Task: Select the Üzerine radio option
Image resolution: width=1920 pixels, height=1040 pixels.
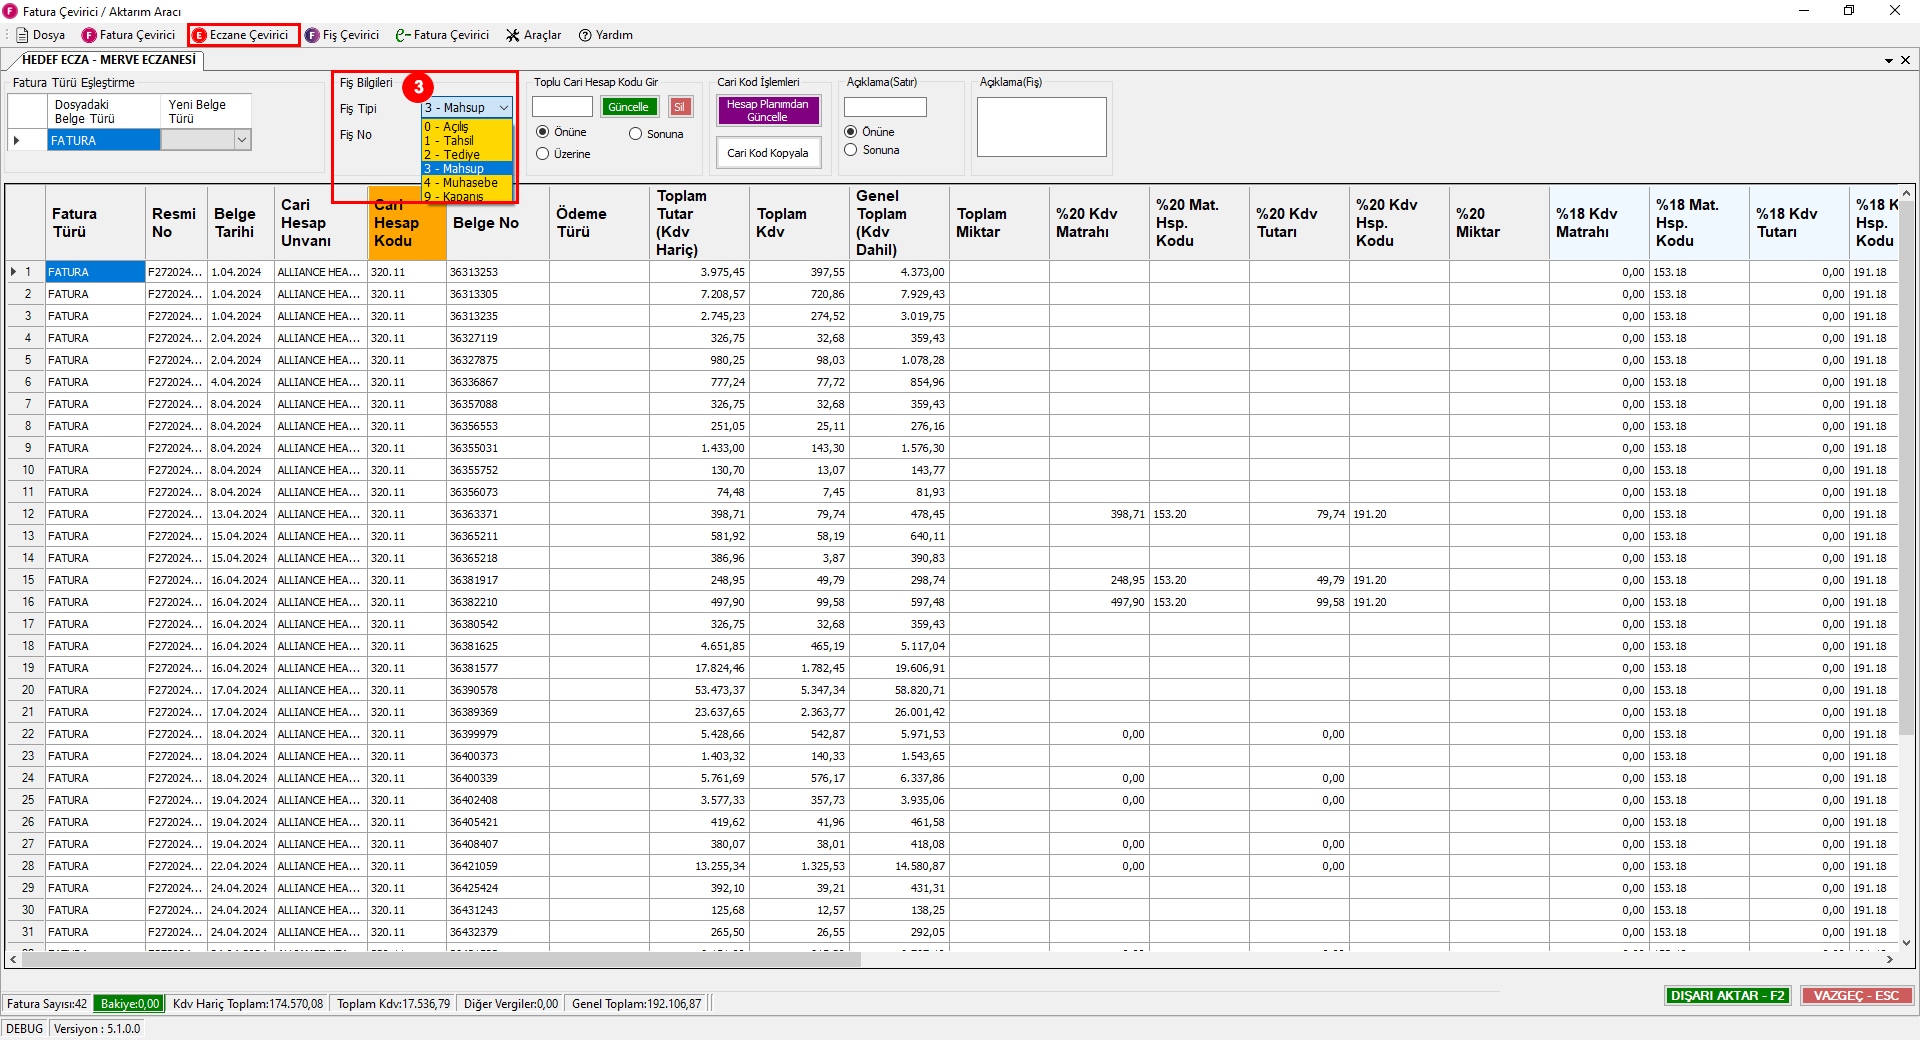Action: tap(543, 154)
